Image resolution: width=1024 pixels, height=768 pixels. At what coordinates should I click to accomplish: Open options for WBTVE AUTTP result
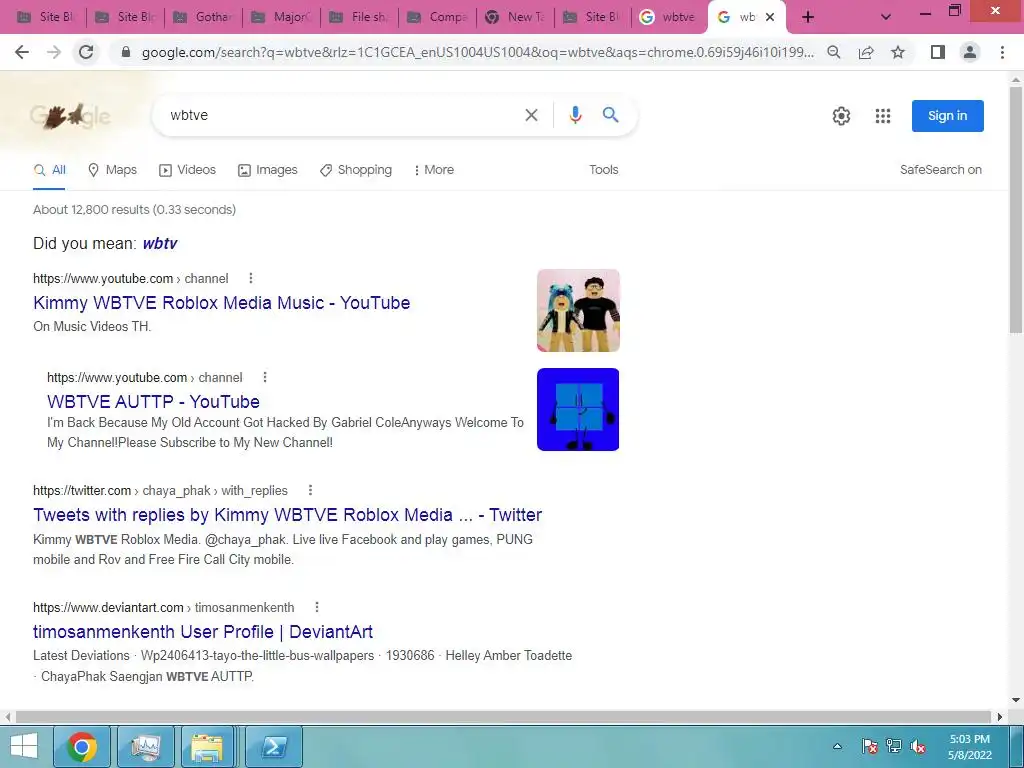click(264, 377)
